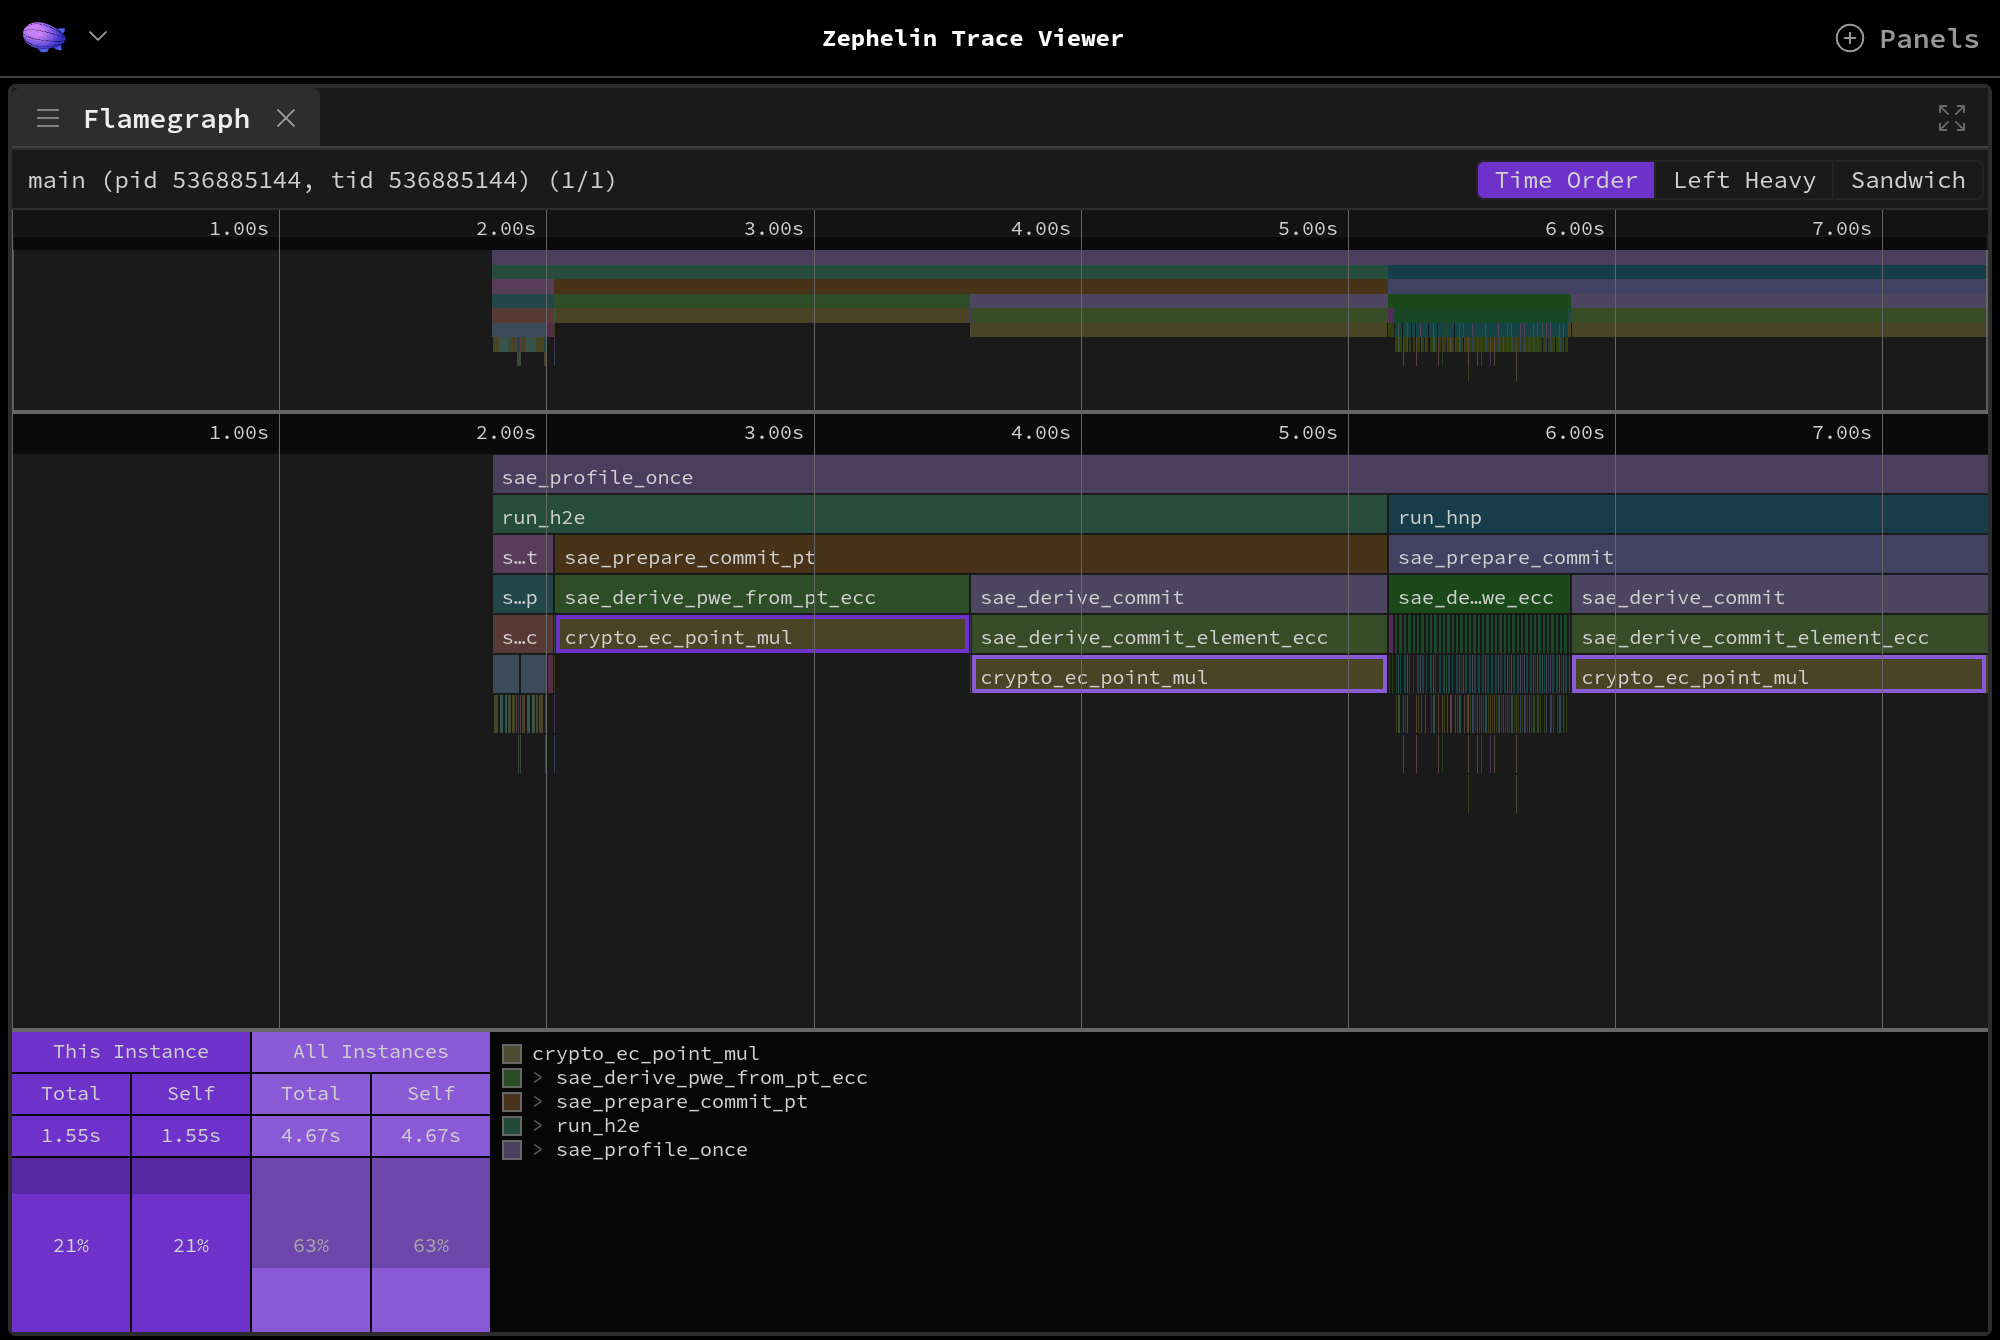
Task: Select sae_derive_commit_element_ecc frame under run_hnp
Action: (x=1779, y=636)
